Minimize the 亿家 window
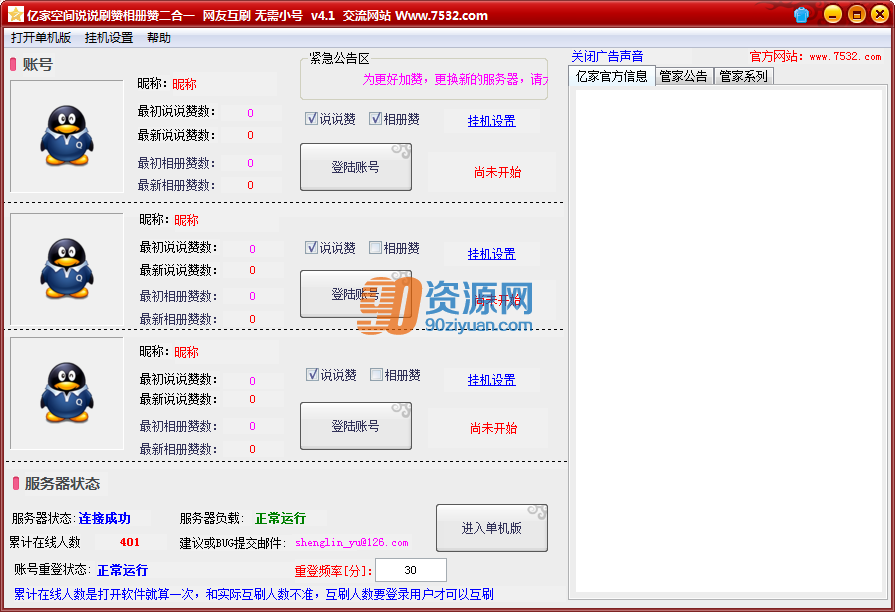 pyautogui.click(x=833, y=14)
